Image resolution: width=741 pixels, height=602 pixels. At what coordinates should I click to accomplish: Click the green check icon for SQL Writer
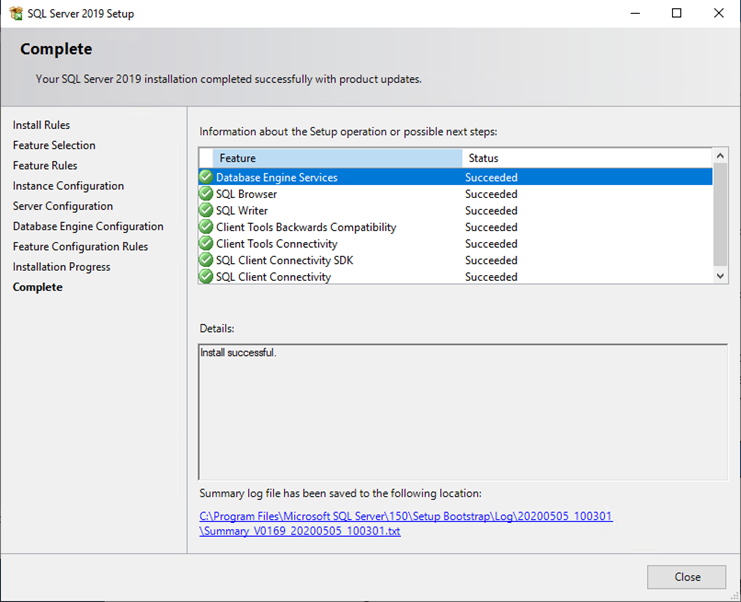(x=206, y=210)
